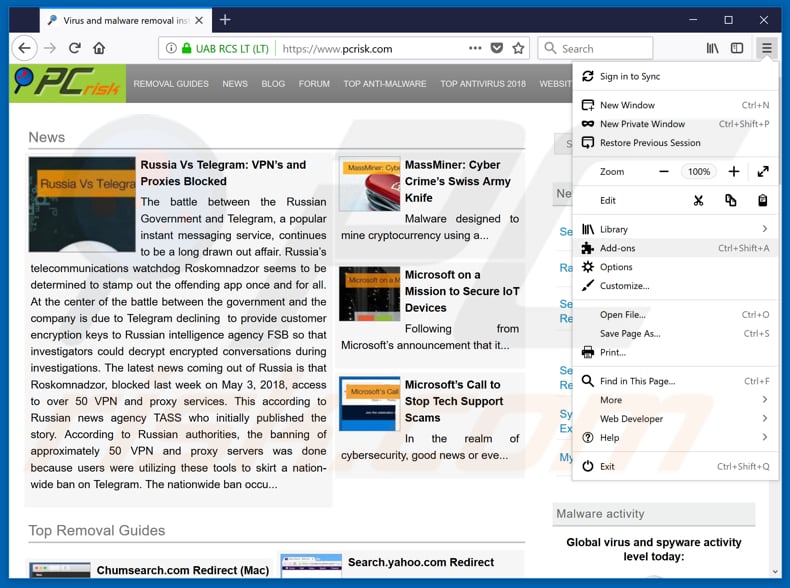The height and width of the screenshot is (588, 790).
Task: Click the forward navigation arrow
Action: (x=50, y=48)
